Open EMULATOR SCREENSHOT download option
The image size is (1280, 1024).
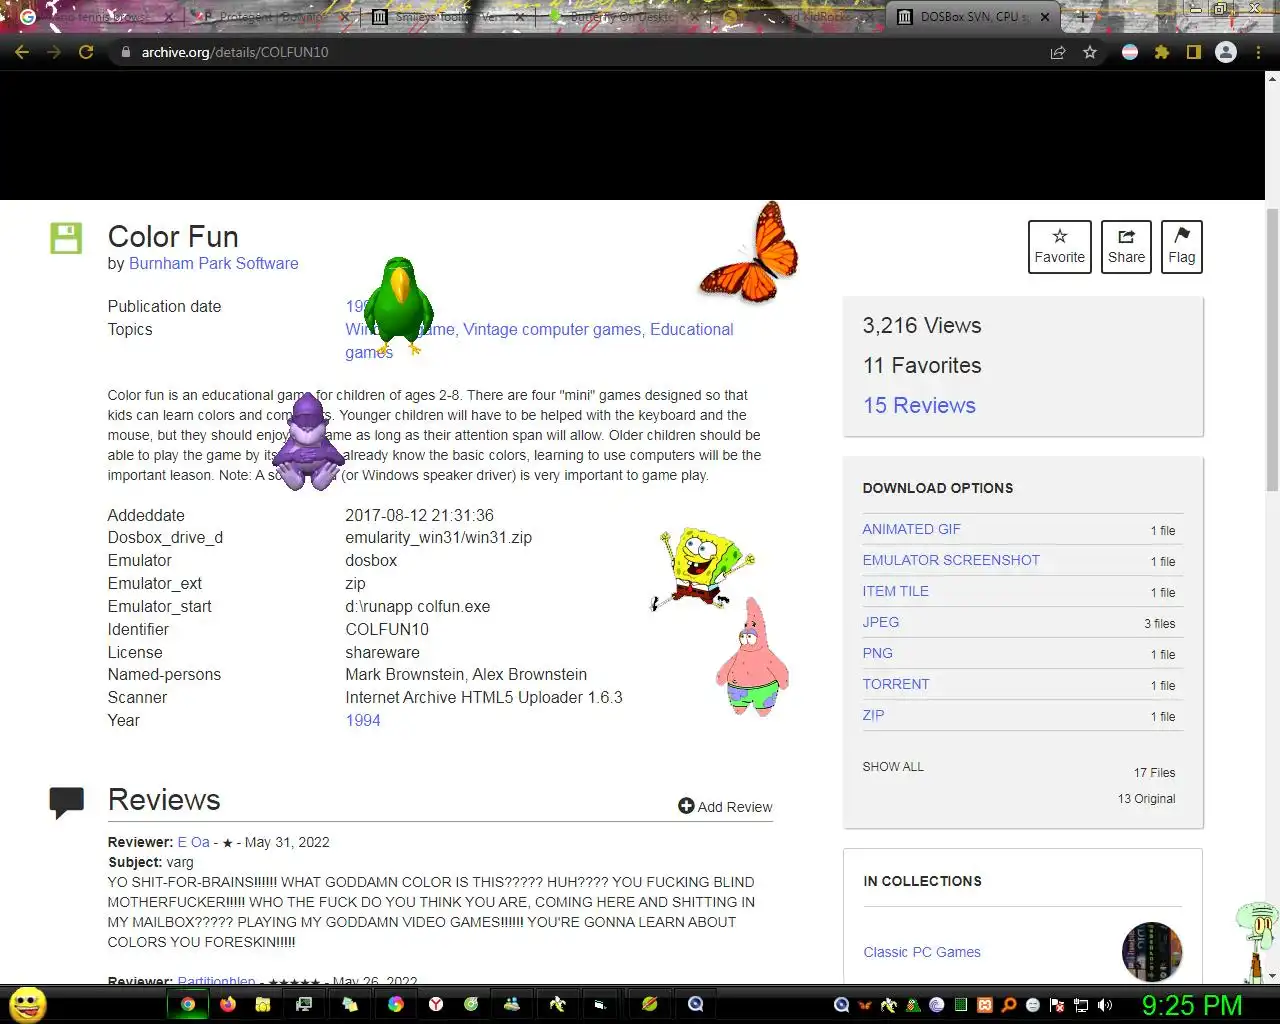click(951, 560)
